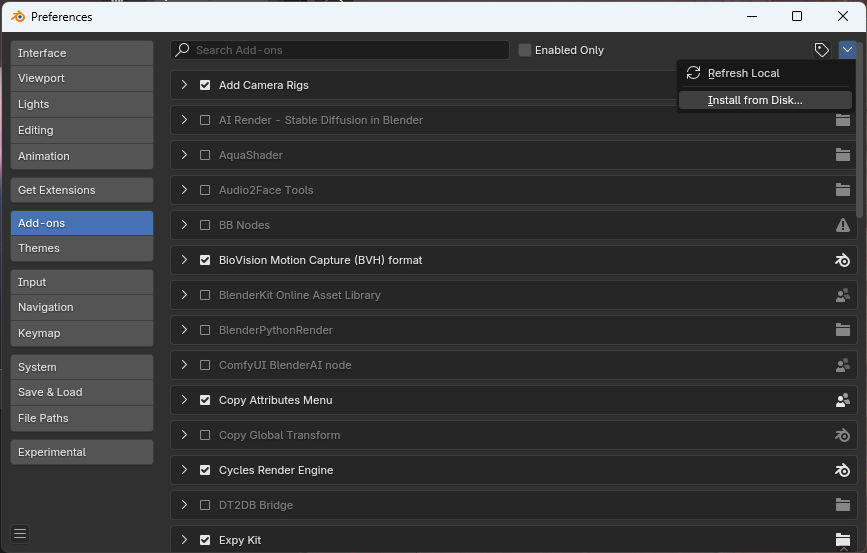
Task: Click community icon on BlenderKit row
Action: pos(842,295)
